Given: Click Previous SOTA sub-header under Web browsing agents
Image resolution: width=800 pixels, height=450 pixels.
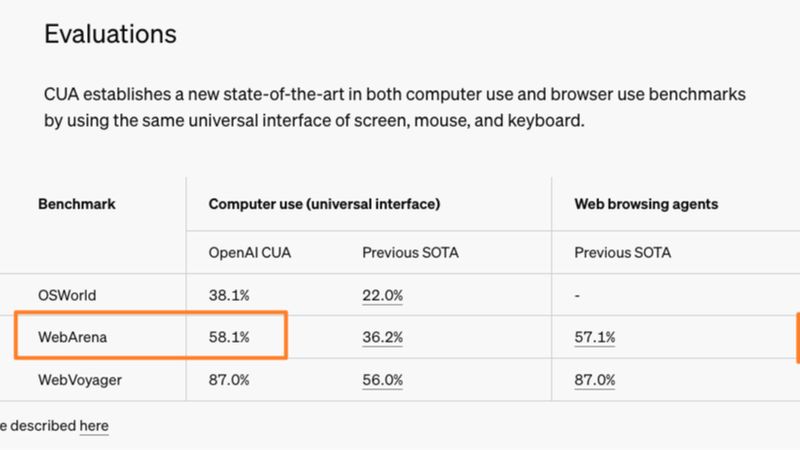Looking at the screenshot, I should [622, 253].
